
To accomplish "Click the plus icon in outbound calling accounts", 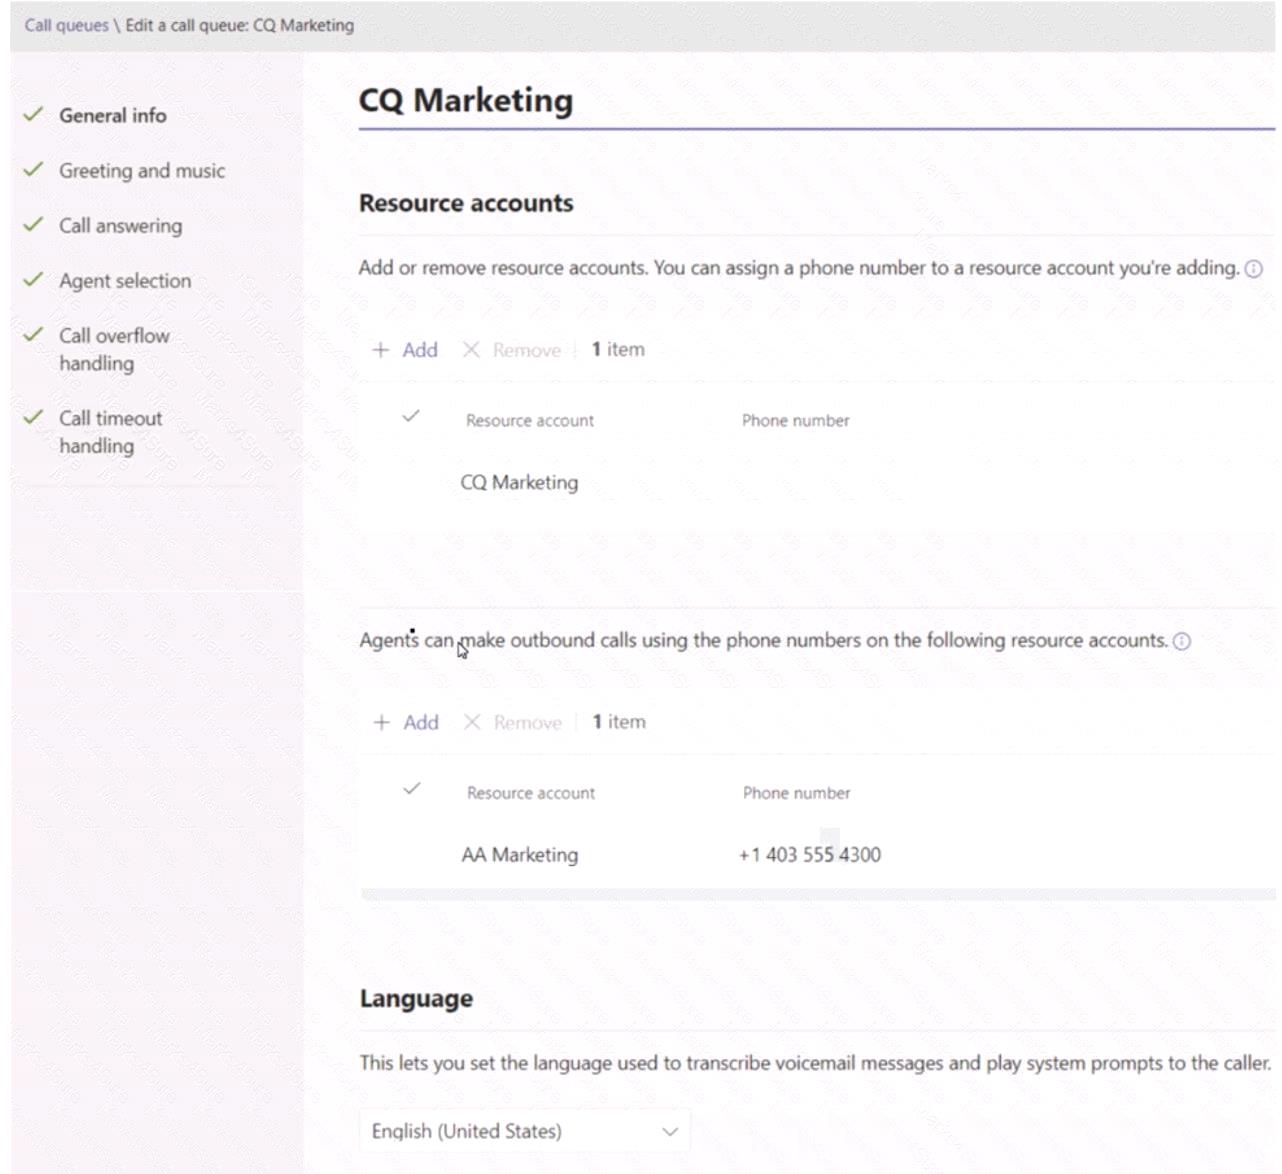I will point(381,722).
